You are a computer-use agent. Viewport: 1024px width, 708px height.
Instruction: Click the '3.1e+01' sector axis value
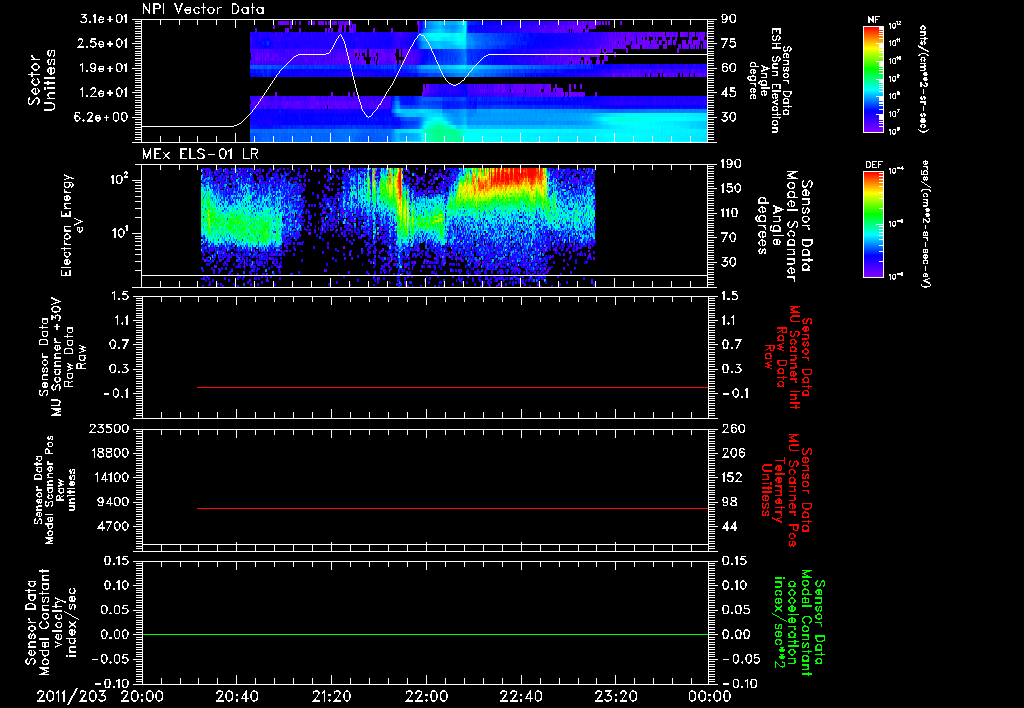pos(104,19)
